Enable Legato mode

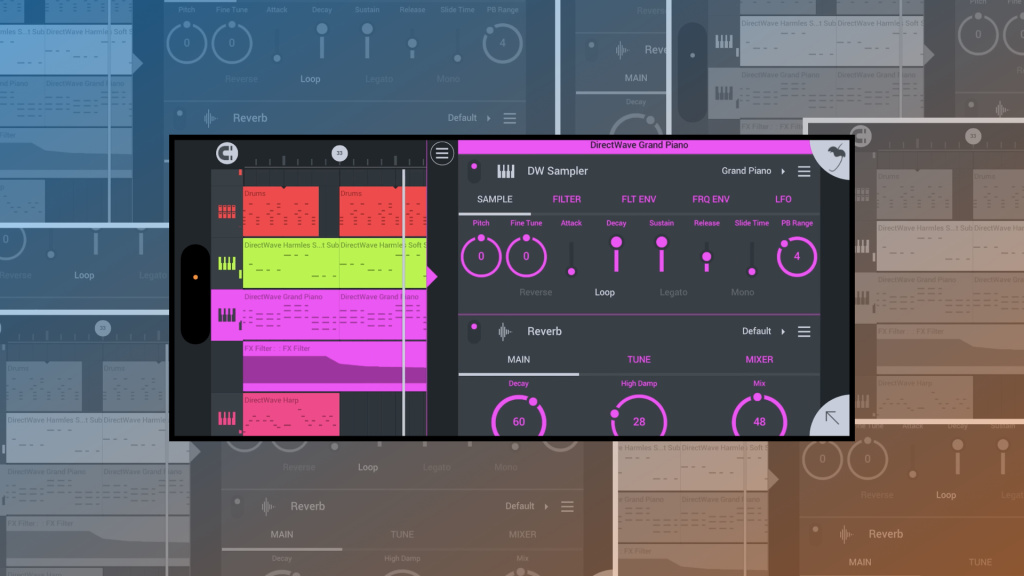pyautogui.click(x=673, y=293)
